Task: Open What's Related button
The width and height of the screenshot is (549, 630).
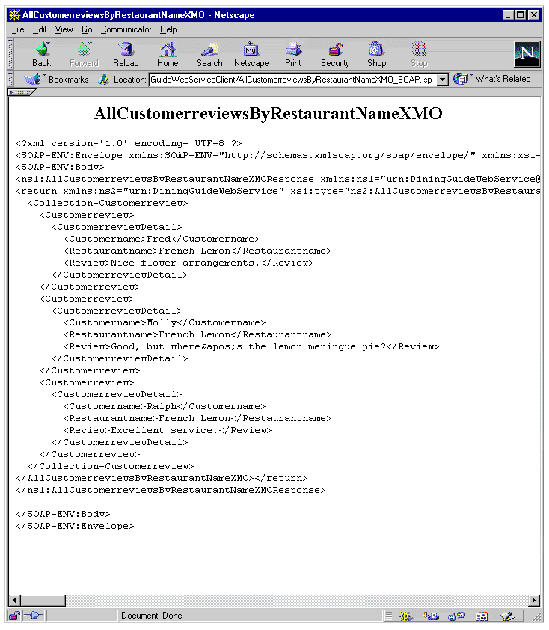Action: (492, 79)
